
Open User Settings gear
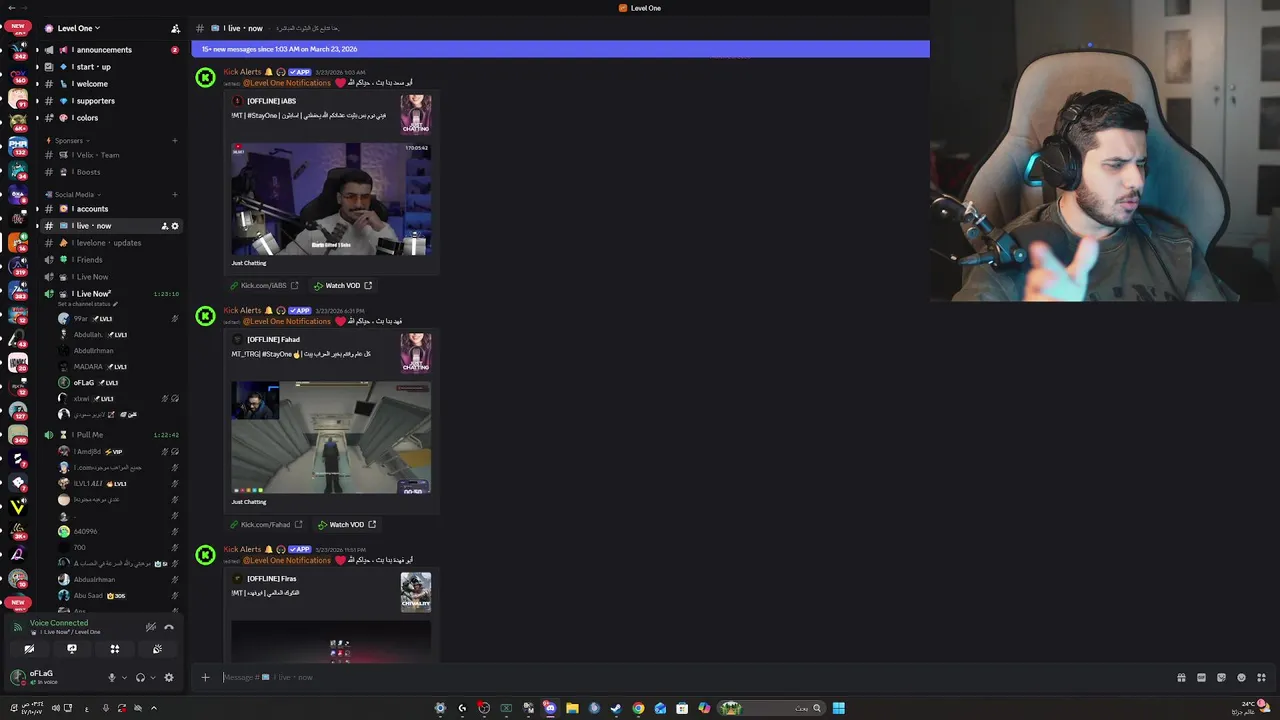click(169, 677)
